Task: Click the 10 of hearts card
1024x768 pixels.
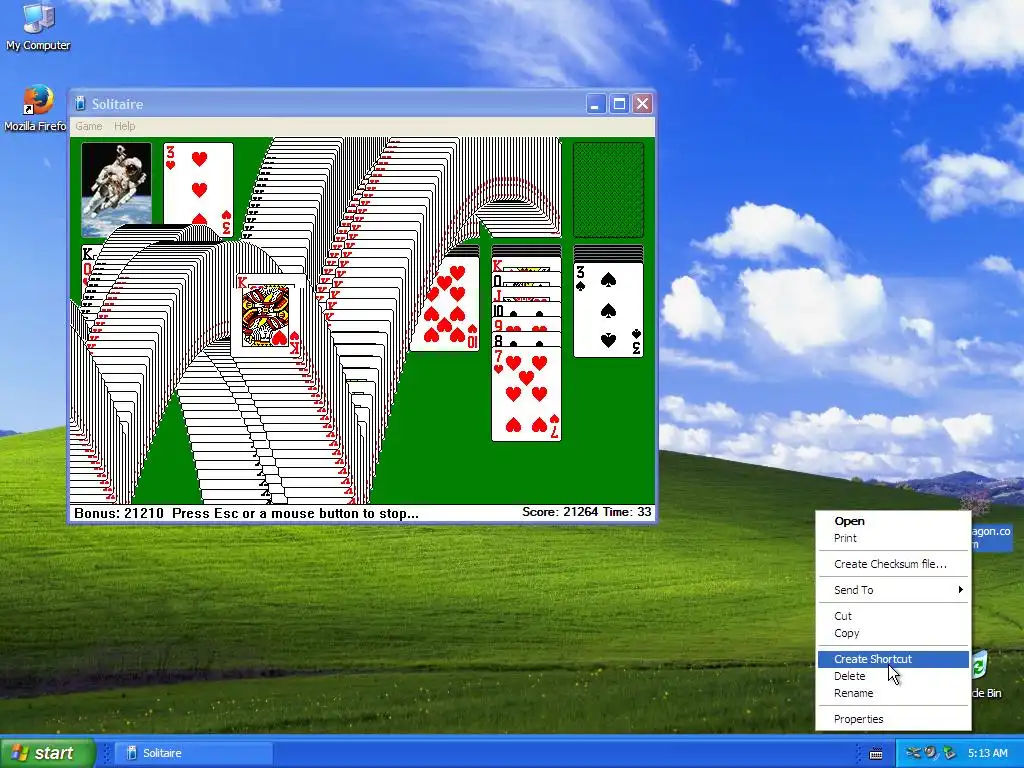Action: click(447, 304)
